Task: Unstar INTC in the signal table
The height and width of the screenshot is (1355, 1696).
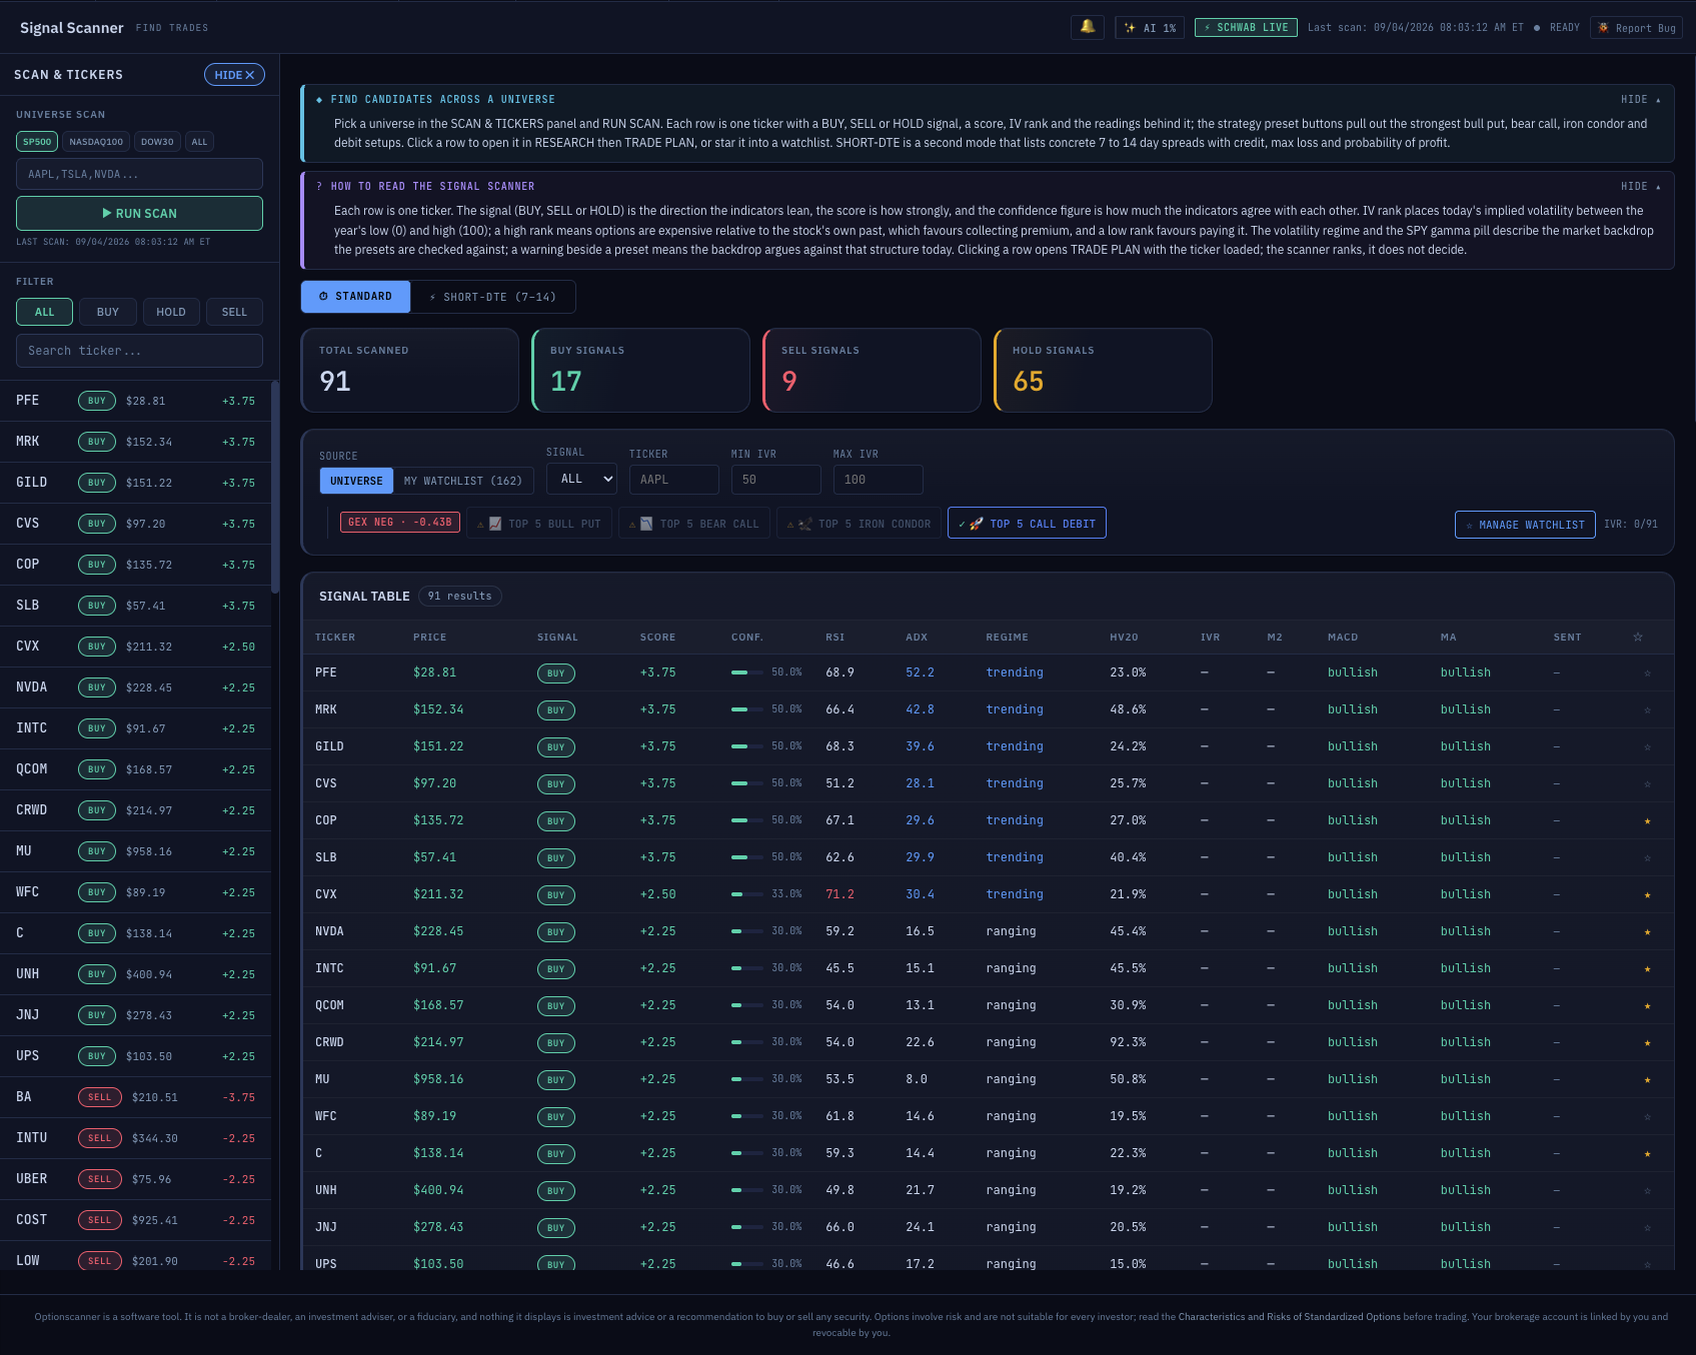Action: 1647,969
